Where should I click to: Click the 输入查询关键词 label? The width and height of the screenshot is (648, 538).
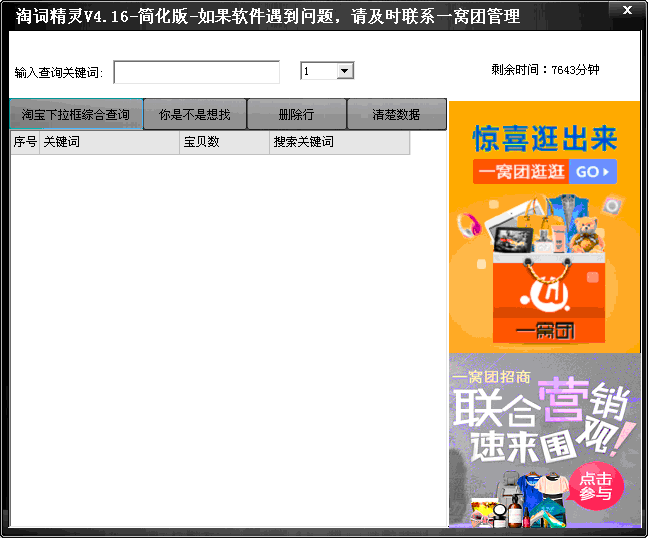[x=59, y=73]
